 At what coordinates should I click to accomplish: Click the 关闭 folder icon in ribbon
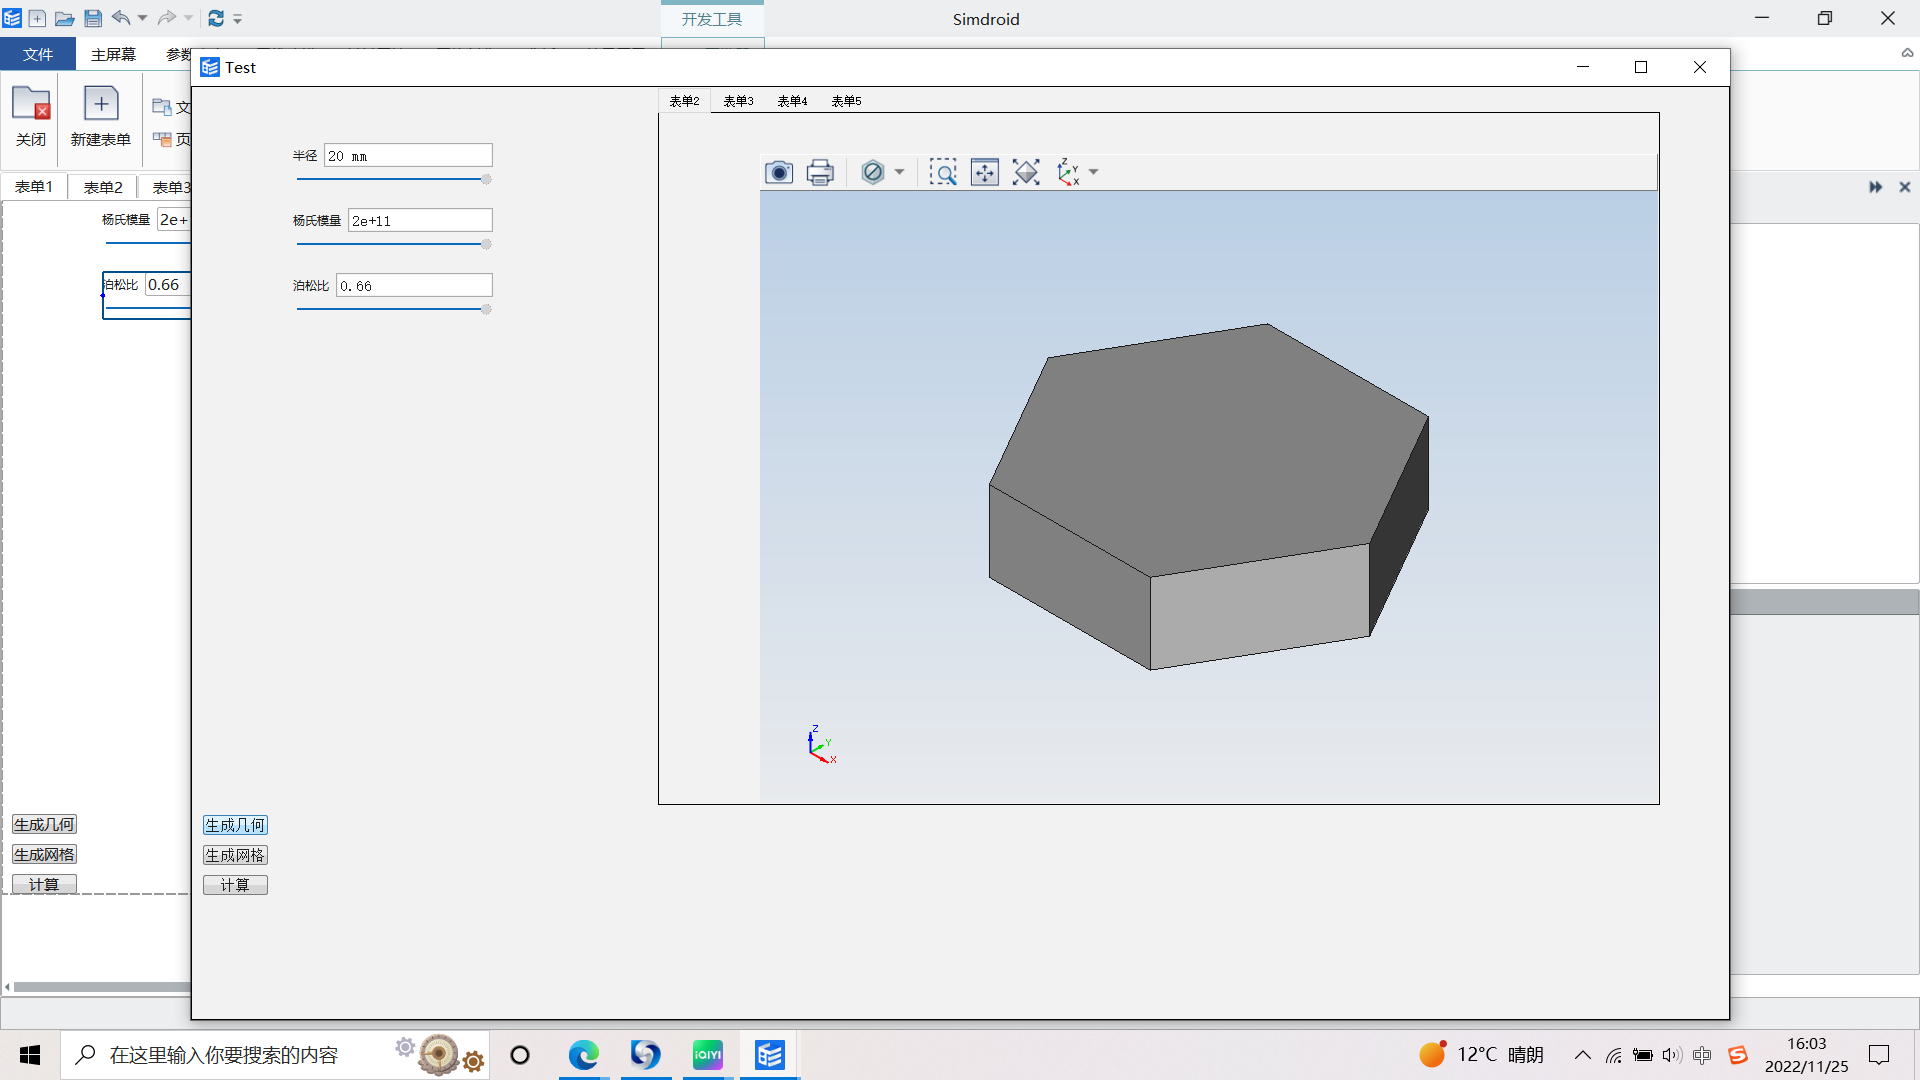[x=31, y=103]
